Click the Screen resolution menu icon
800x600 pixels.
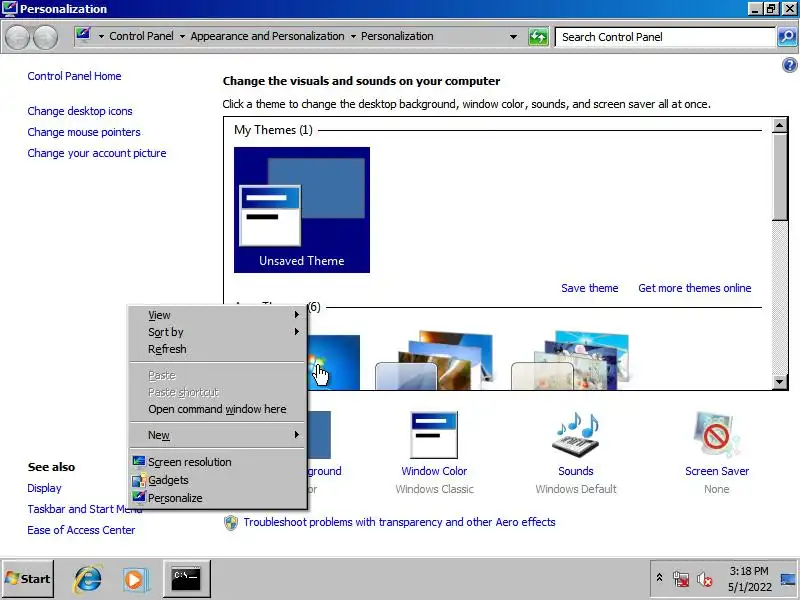[x=138, y=462]
